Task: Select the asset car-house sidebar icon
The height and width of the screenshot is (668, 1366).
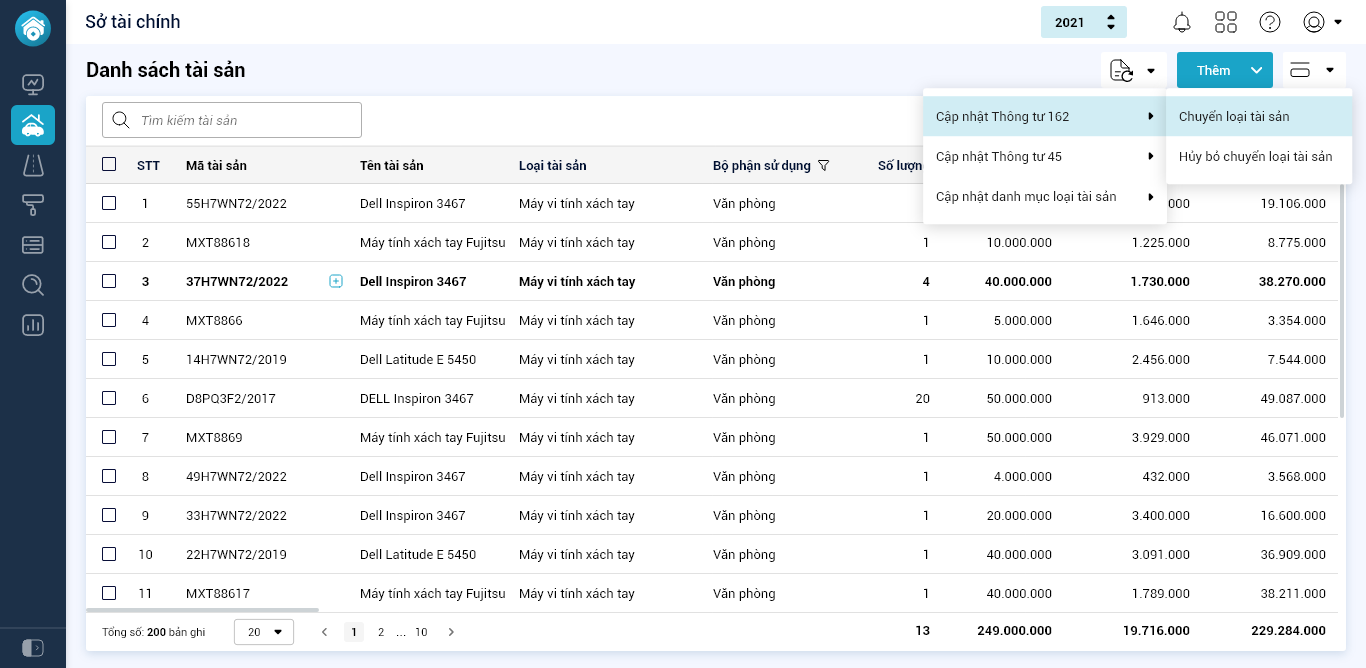Action: click(x=33, y=125)
